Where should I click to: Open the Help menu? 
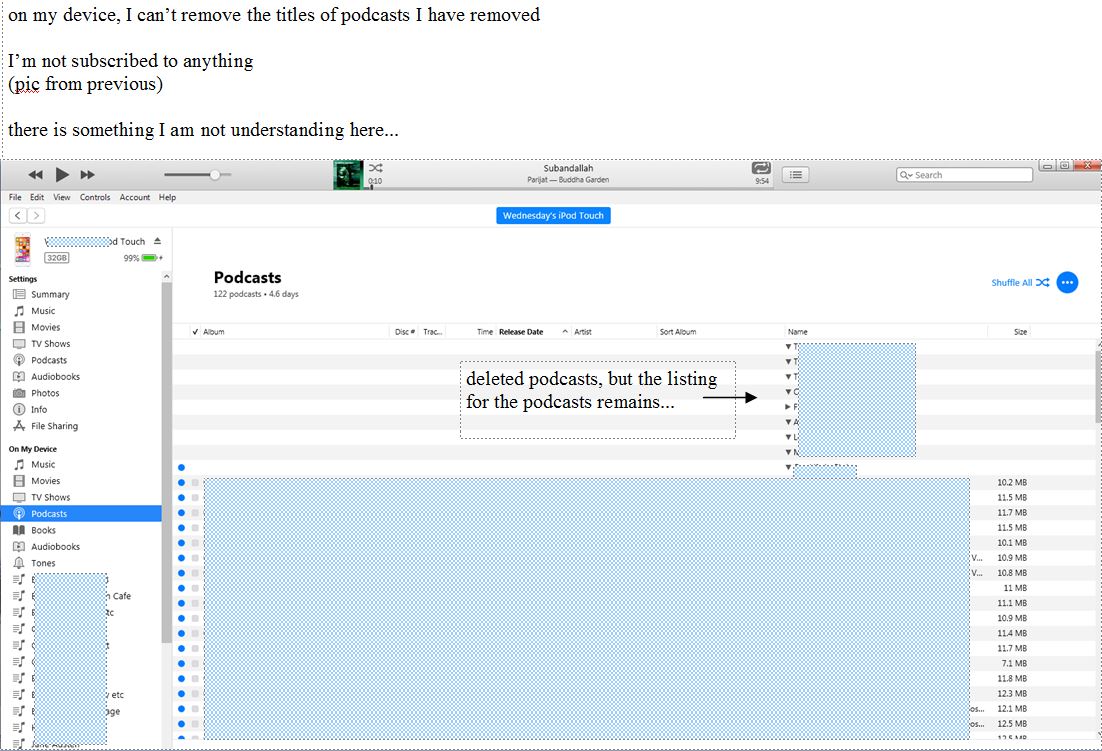167,197
